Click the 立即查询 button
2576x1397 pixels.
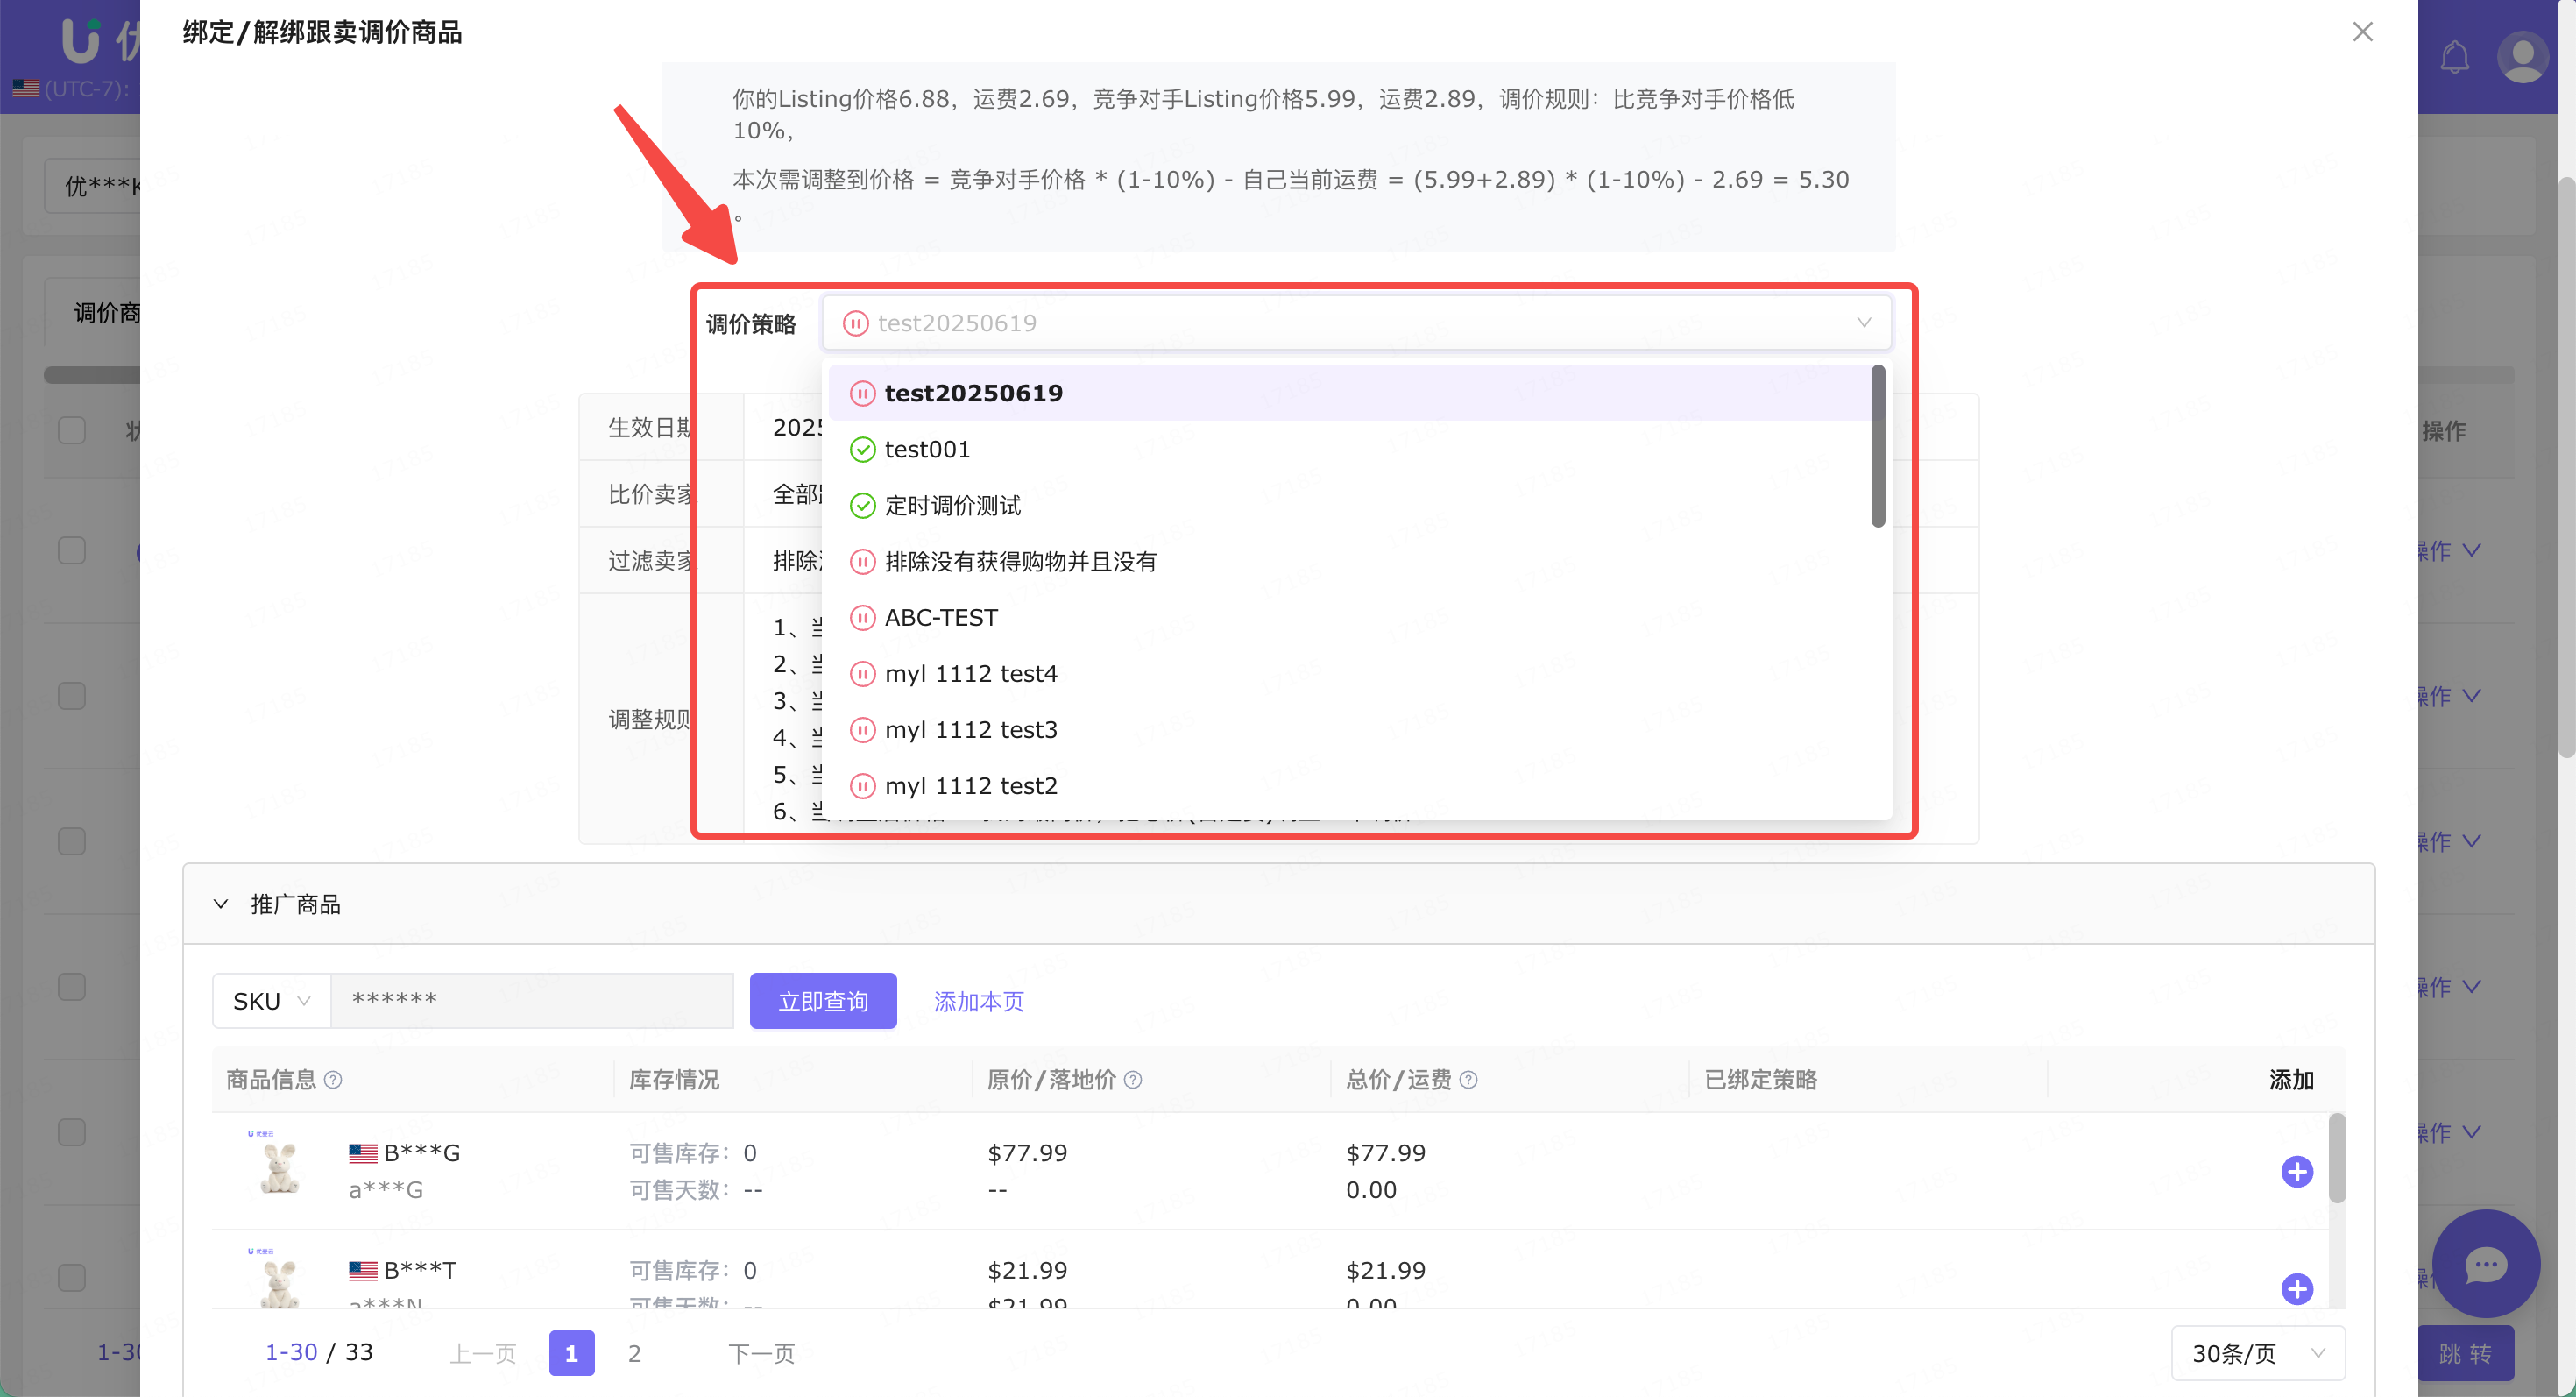pyautogui.click(x=822, y=1001)
